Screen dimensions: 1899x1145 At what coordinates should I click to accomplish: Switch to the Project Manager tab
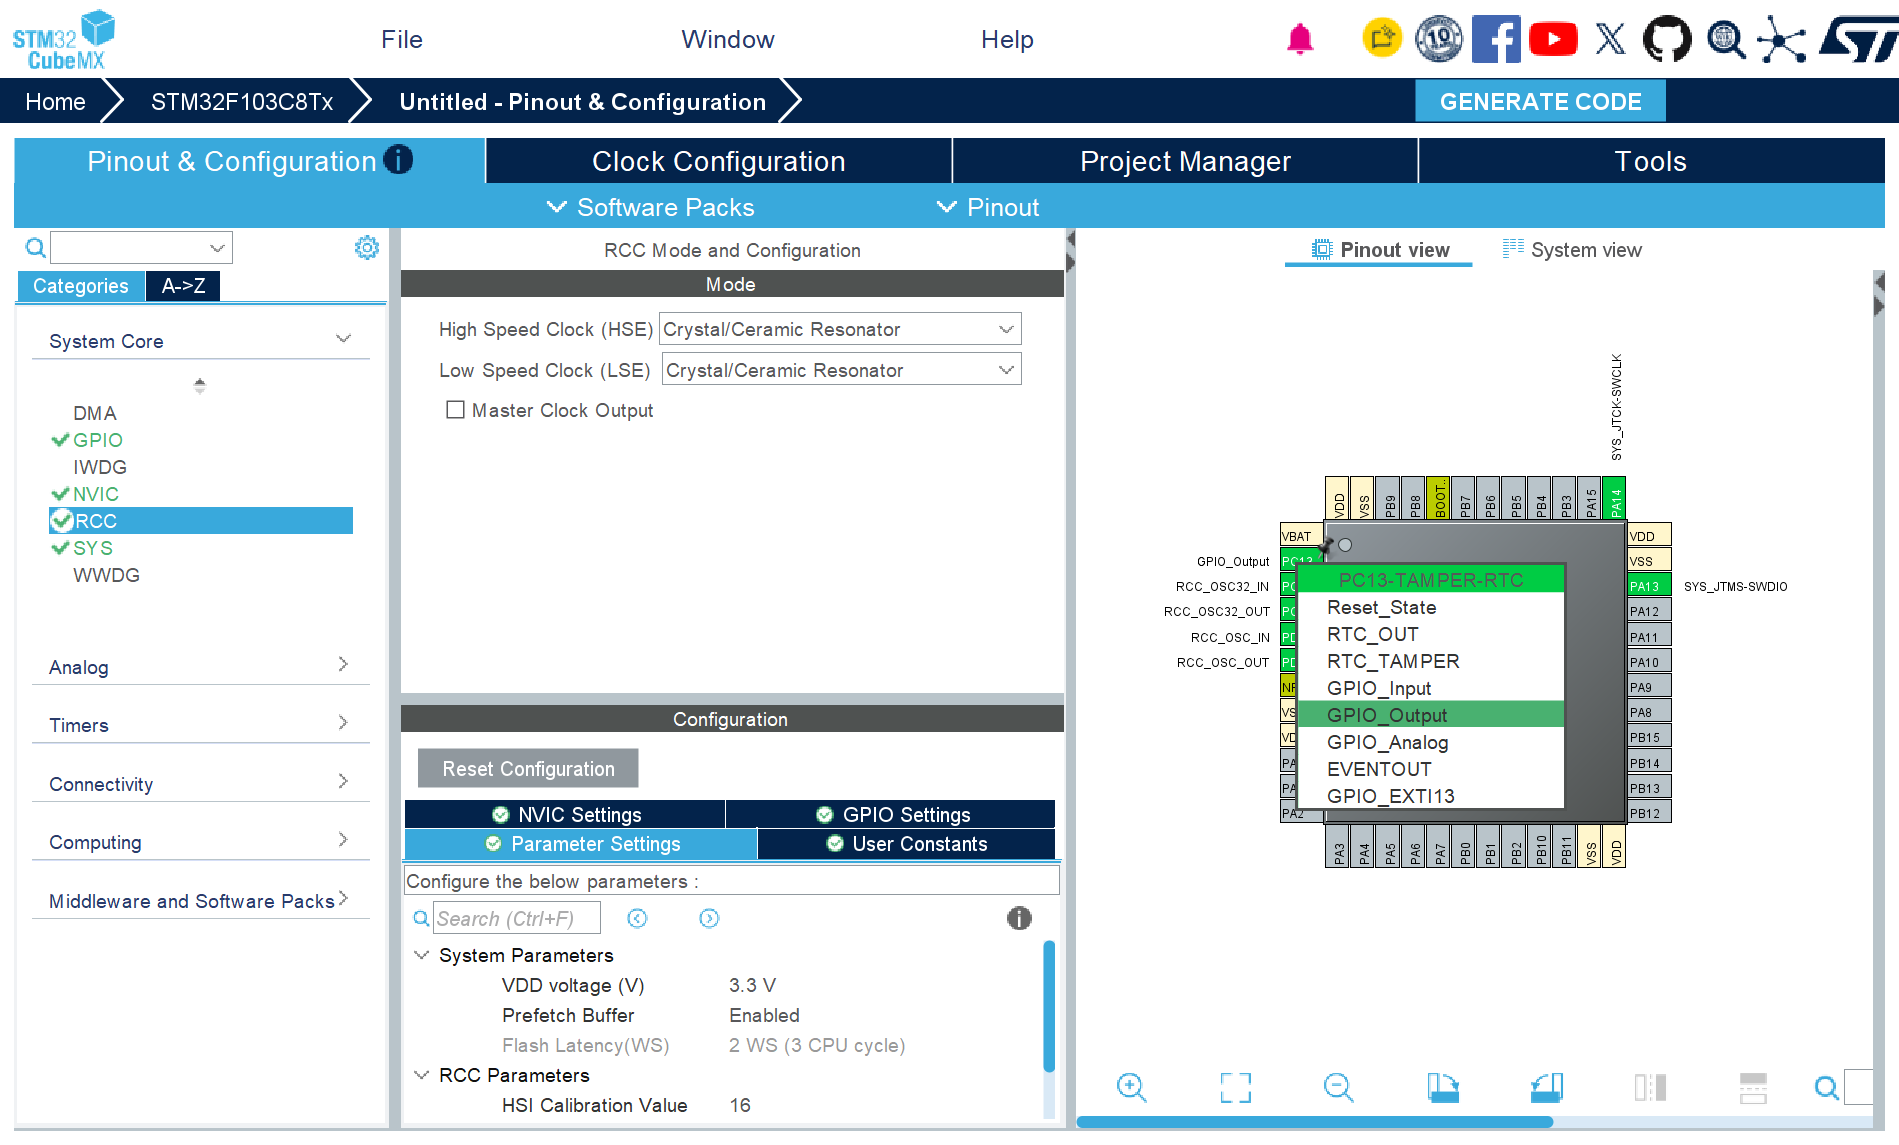coord(1185,161)
